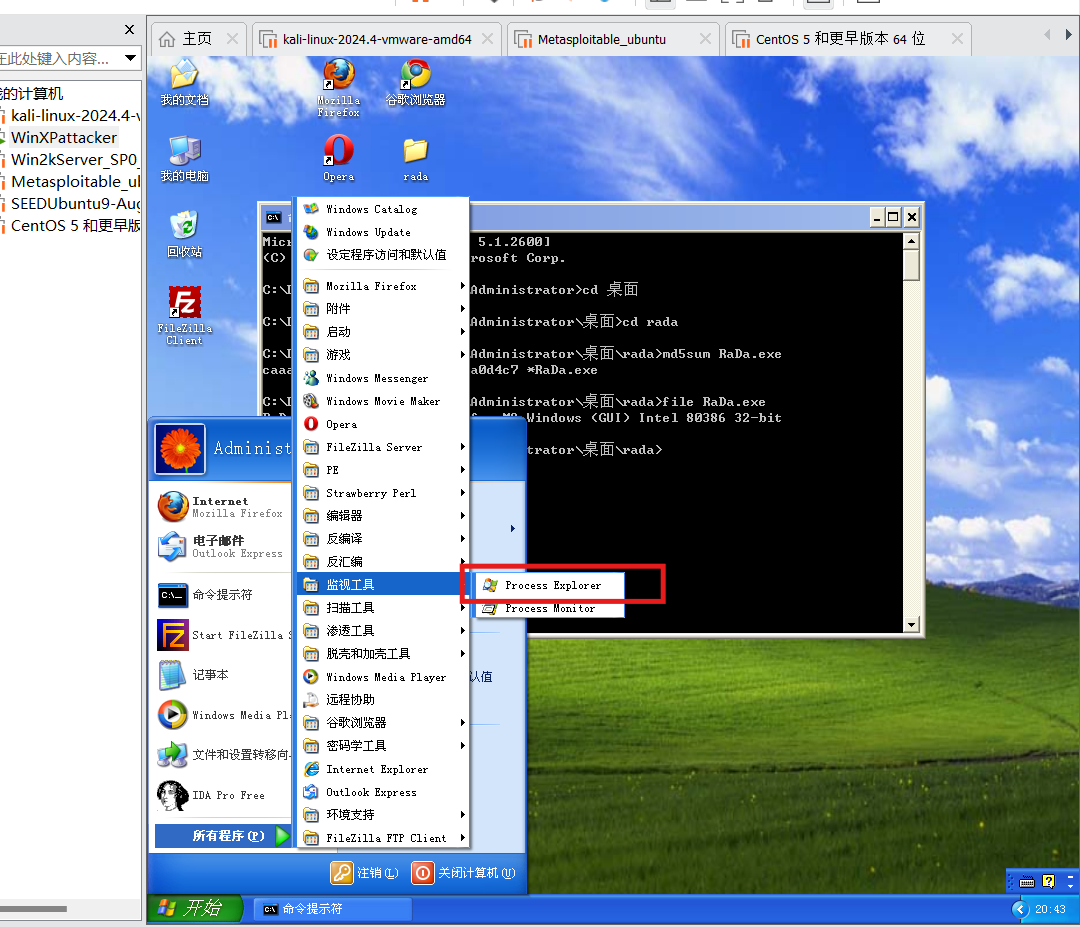Open 电子邮件 Outlook Express in Start menu

(223, 547)
